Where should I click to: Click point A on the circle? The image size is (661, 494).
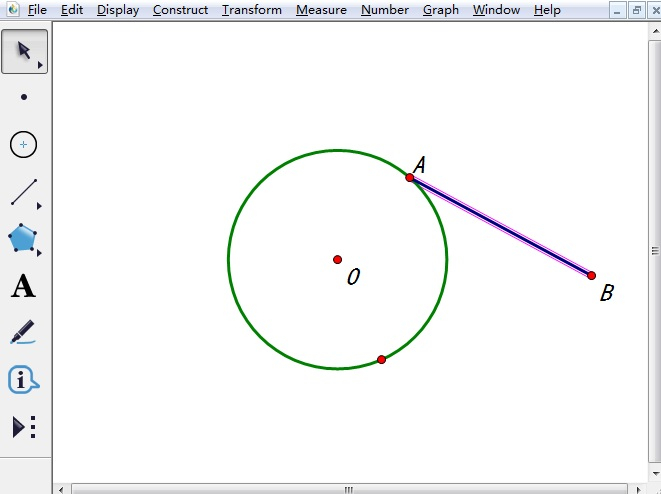click(x=410, y=177)
